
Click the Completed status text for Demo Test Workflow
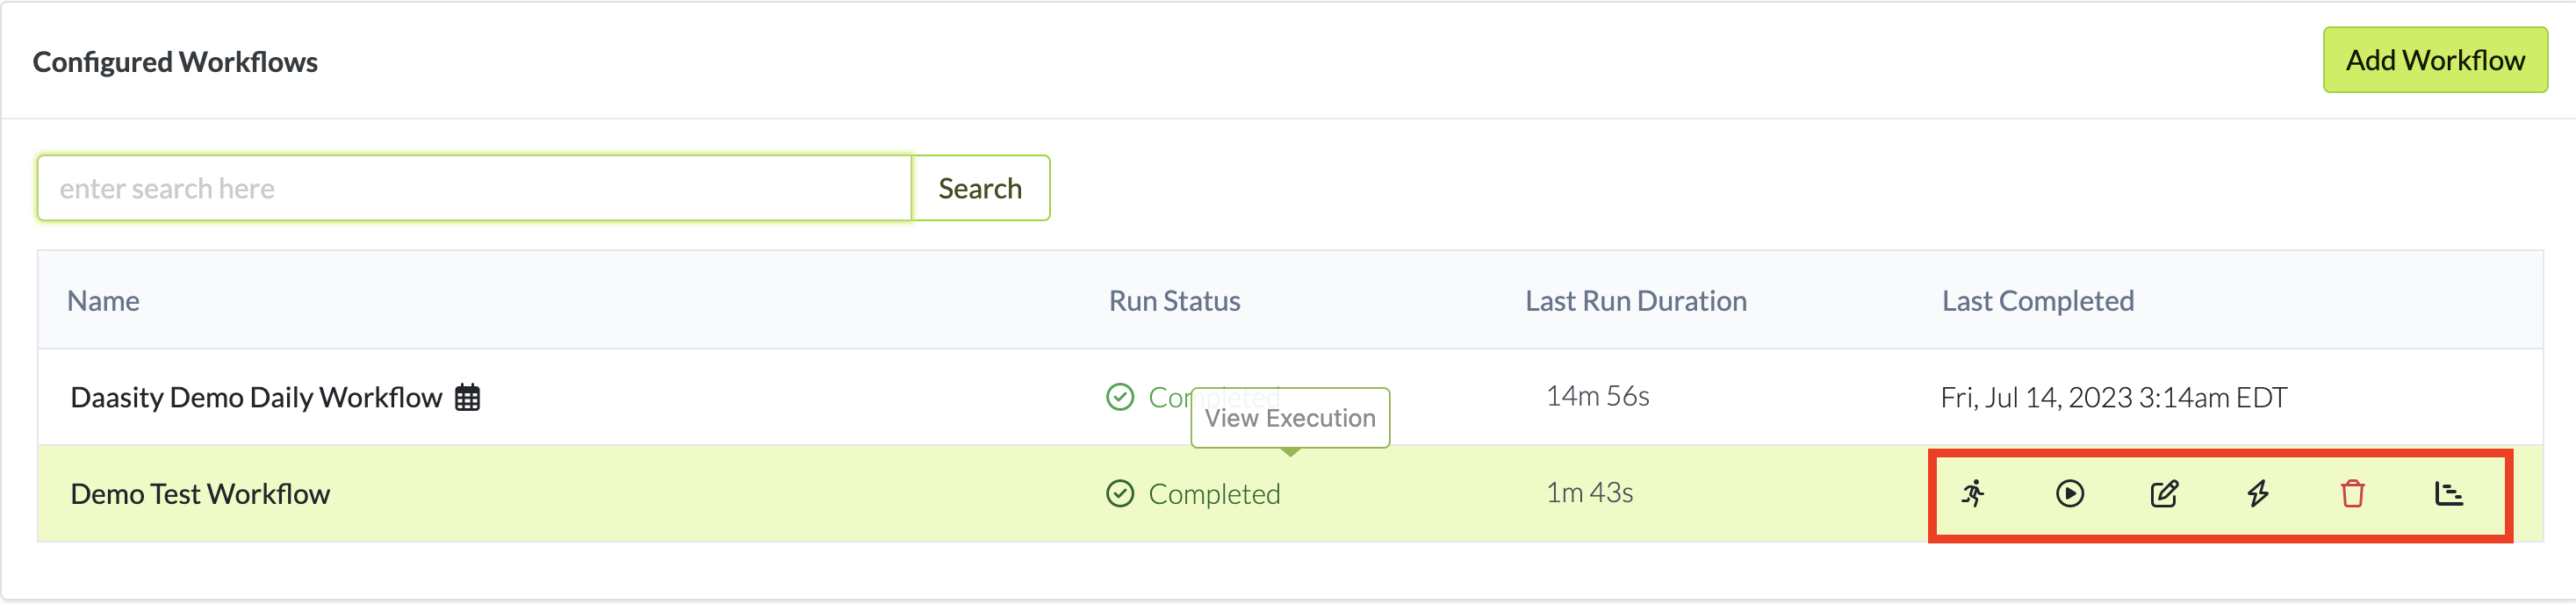1214,494
